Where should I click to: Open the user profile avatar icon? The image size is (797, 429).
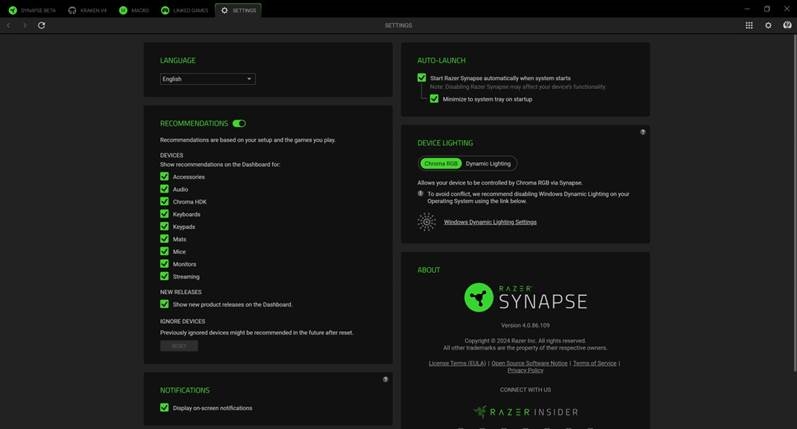pos(787,25)
